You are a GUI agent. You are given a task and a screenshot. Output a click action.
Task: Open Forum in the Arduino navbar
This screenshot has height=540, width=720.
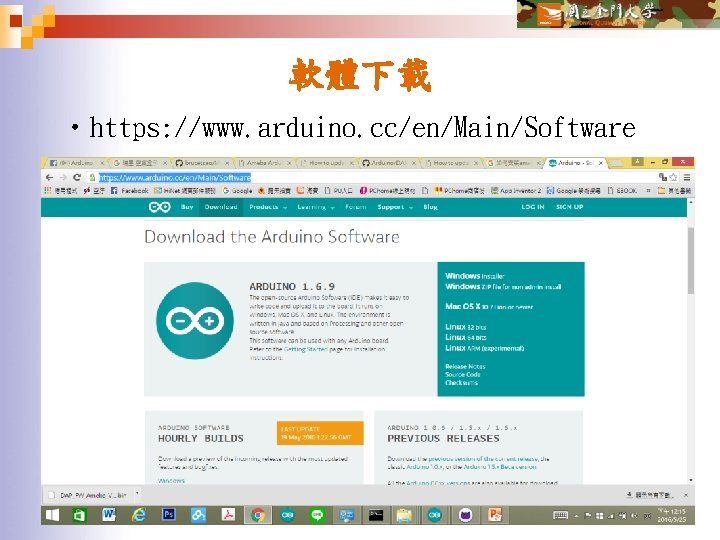356,207
